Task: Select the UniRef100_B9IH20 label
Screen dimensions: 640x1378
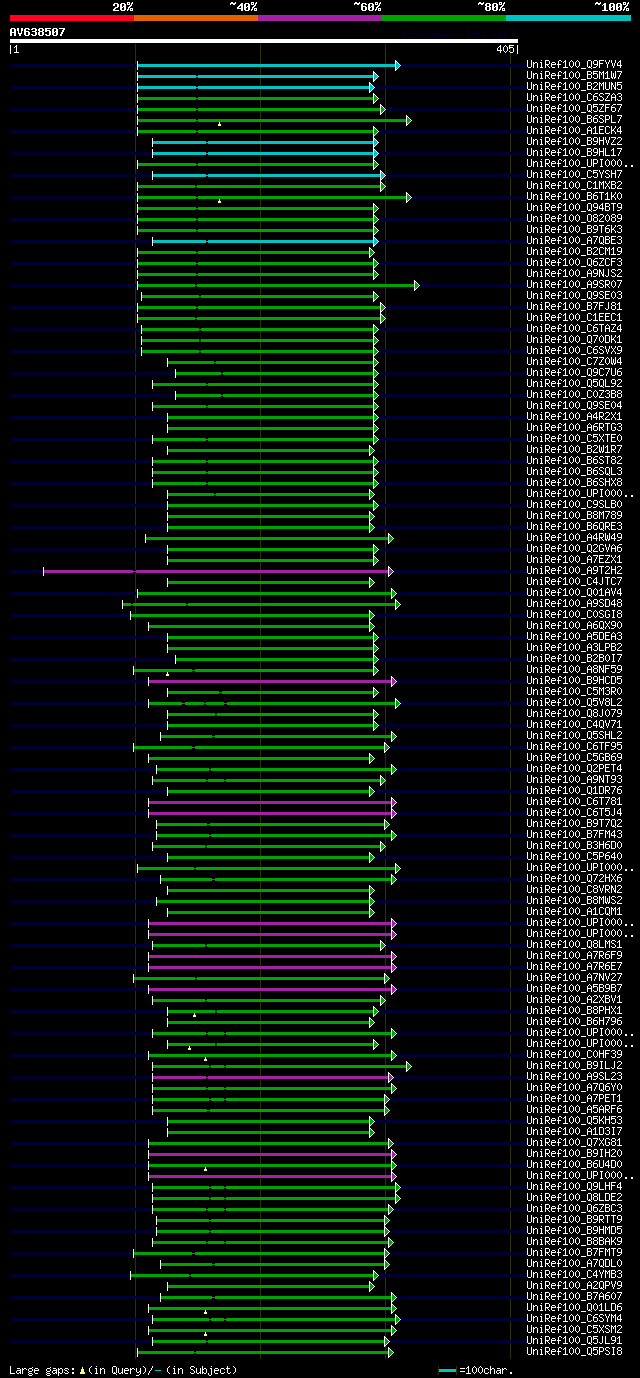Action: (574, 1154)
